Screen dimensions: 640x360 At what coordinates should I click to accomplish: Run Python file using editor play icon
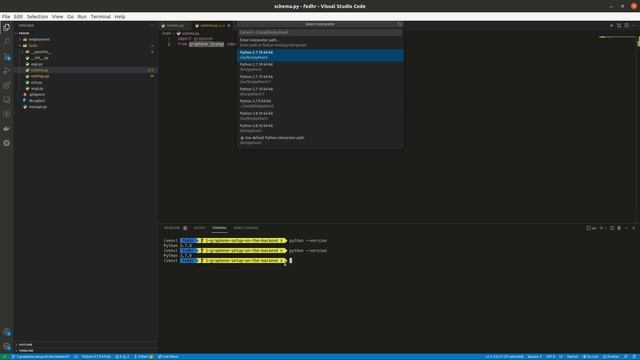(x=611, y=25)
